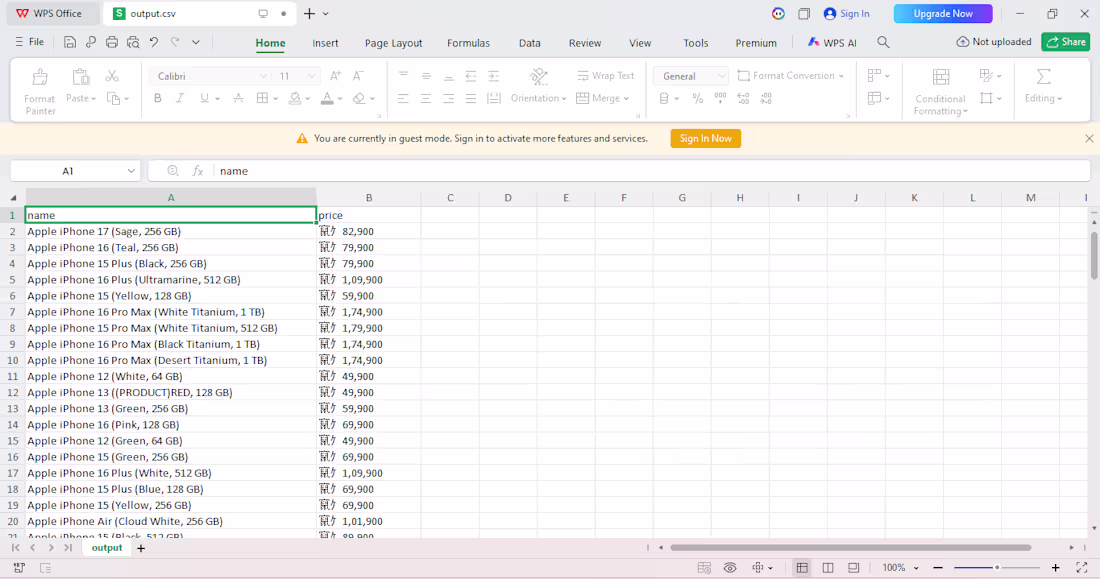Click the Share button

(x=1066, y=42)
